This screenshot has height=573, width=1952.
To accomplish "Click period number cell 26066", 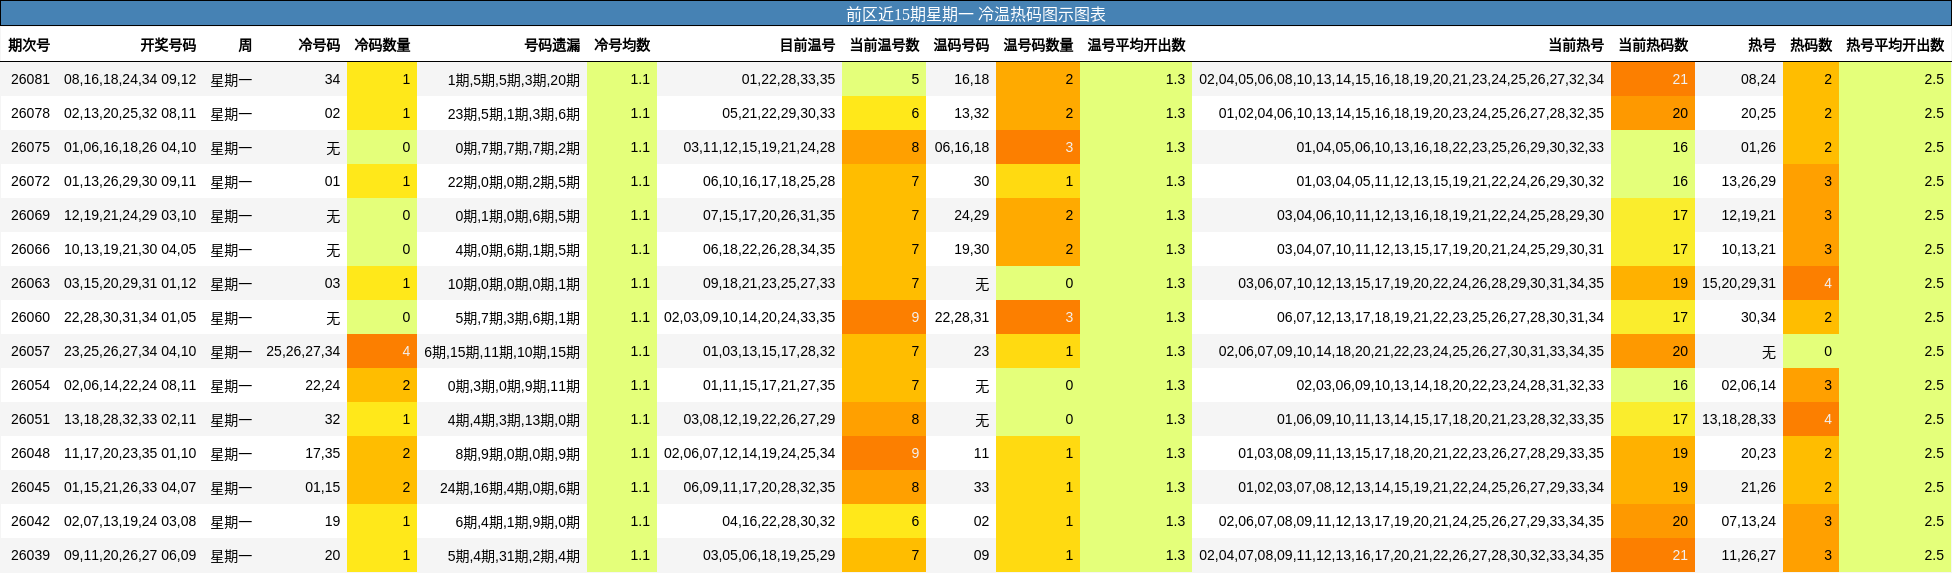I will click(30, 249).
